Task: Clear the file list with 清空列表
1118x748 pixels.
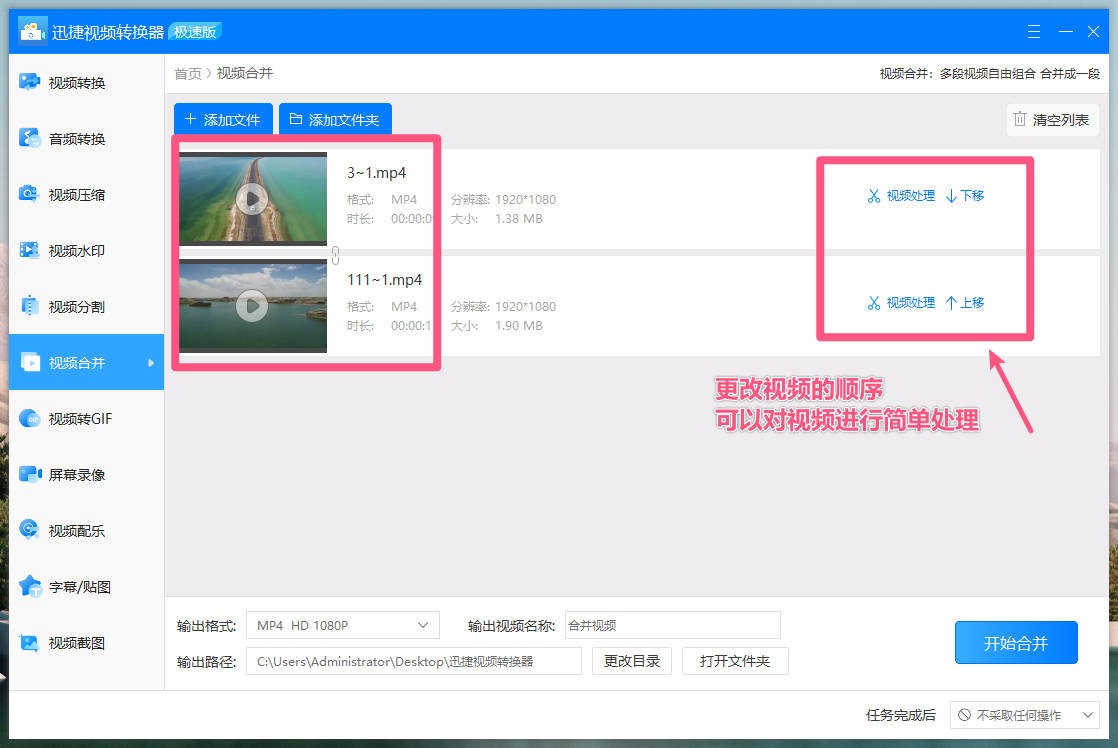Action: point(1052,119)
